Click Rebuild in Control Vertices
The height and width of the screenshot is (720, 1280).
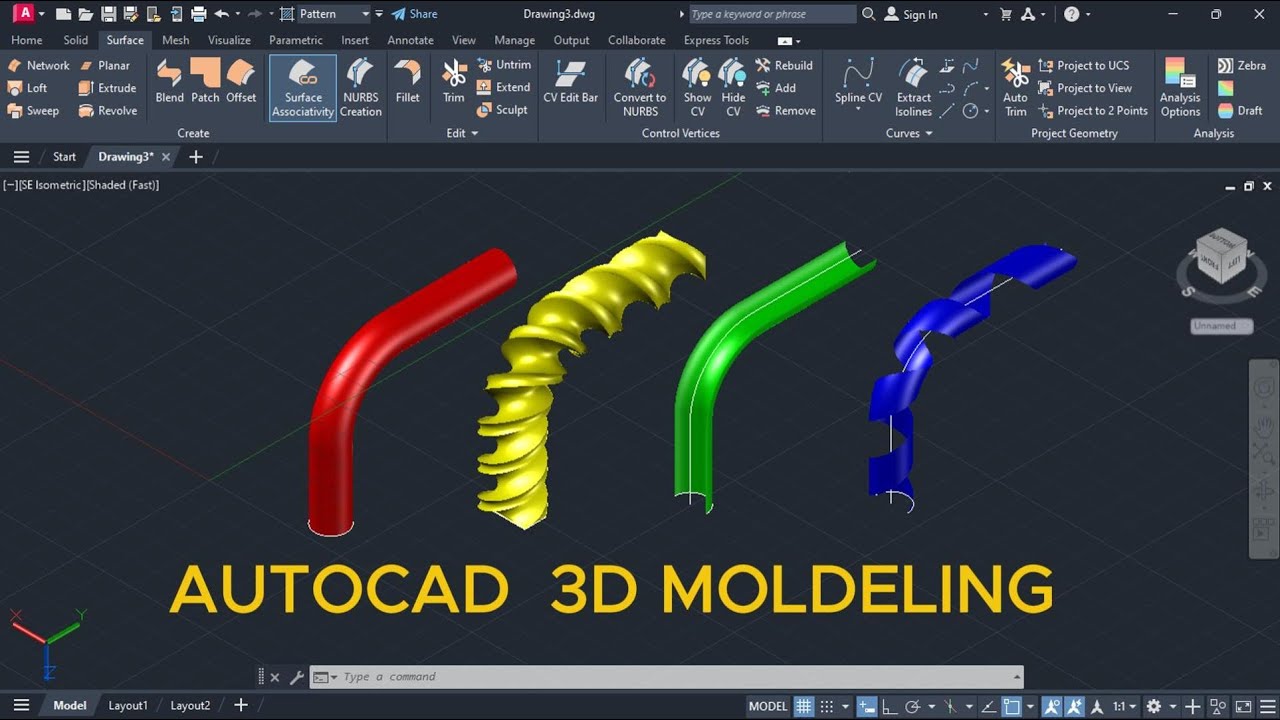click(784, 65)
